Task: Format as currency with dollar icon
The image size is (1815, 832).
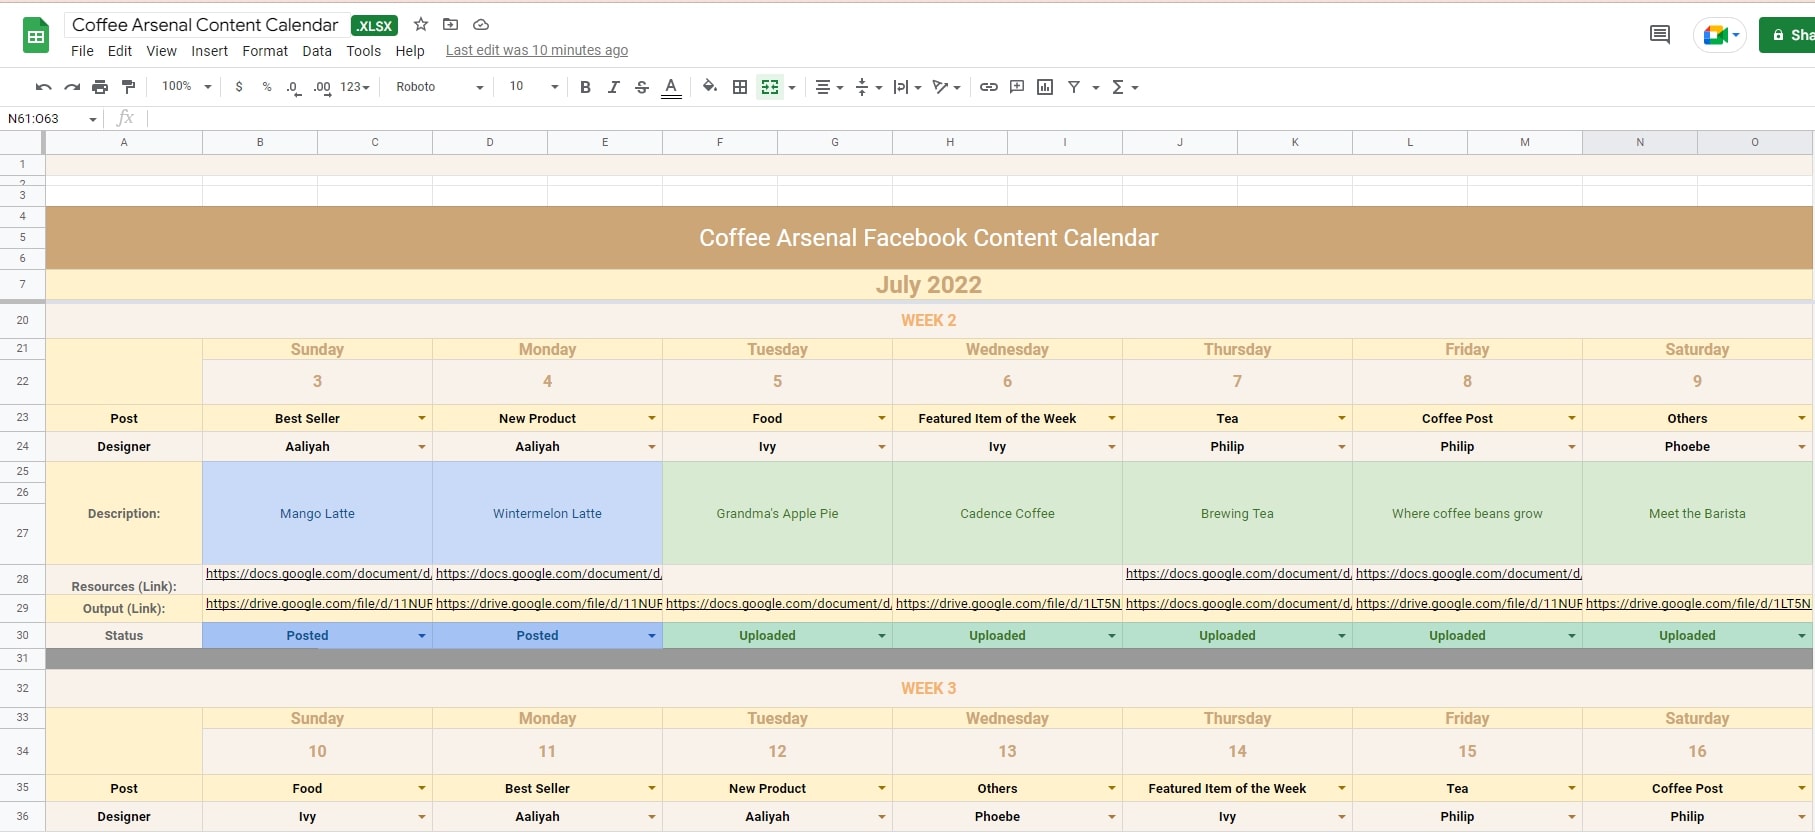Action: pos(239,87)
